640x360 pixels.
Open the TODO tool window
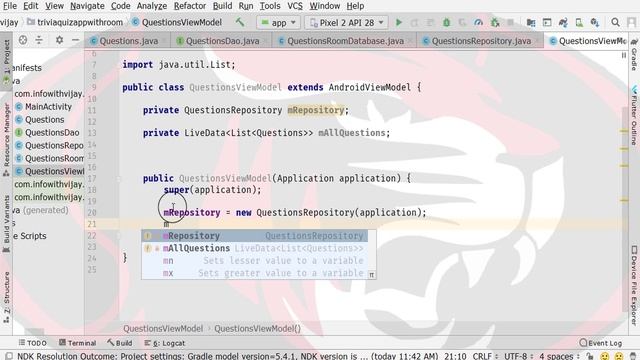pyautogui.click(x=33, y=343)
